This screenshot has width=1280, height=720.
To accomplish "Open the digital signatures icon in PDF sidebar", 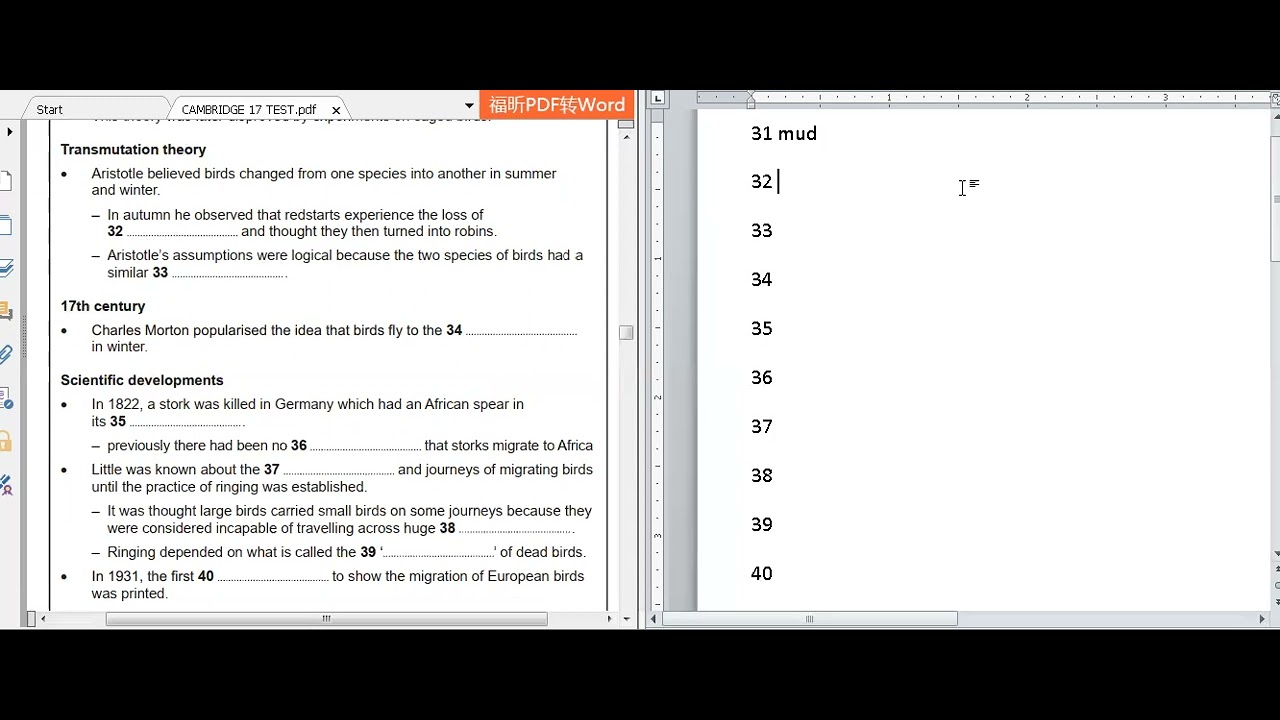I will pos(5,485).
